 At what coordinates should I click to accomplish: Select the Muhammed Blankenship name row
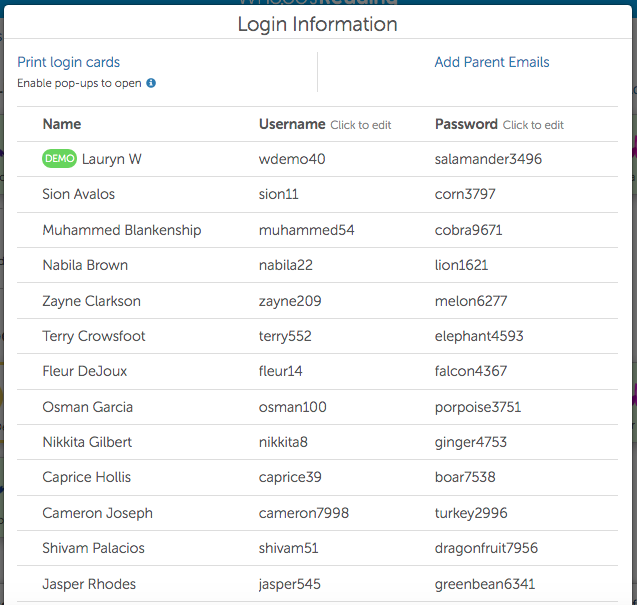tap(121, 230)
